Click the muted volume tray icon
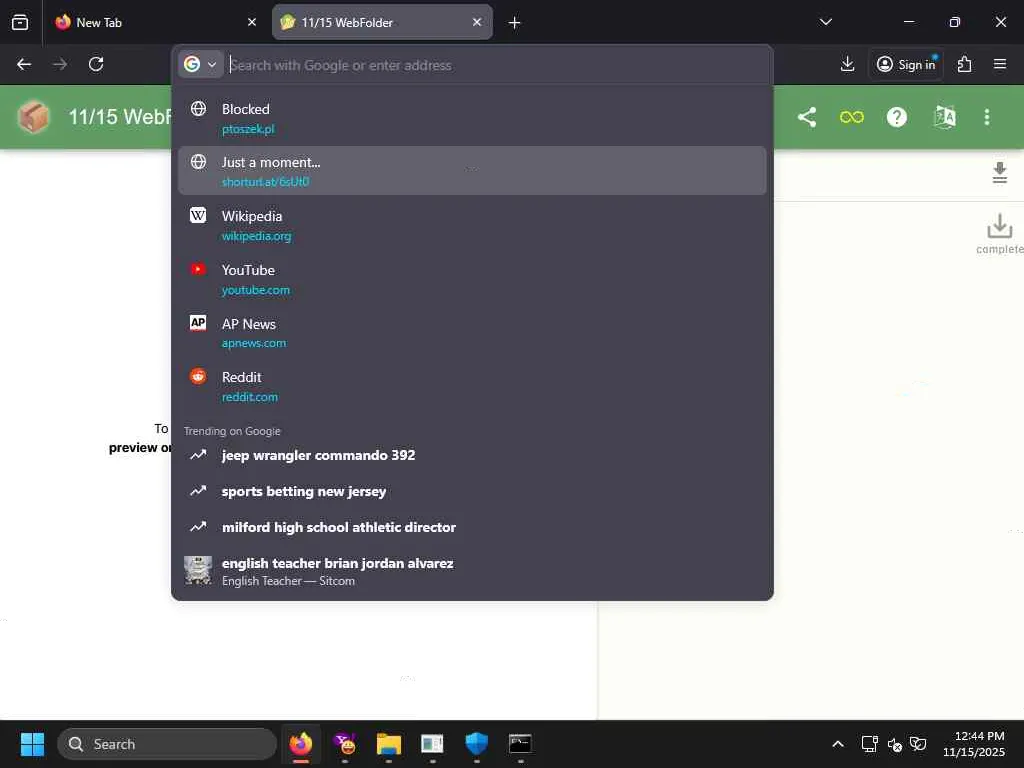The image size is (1024, 768). tap(894, 744)
